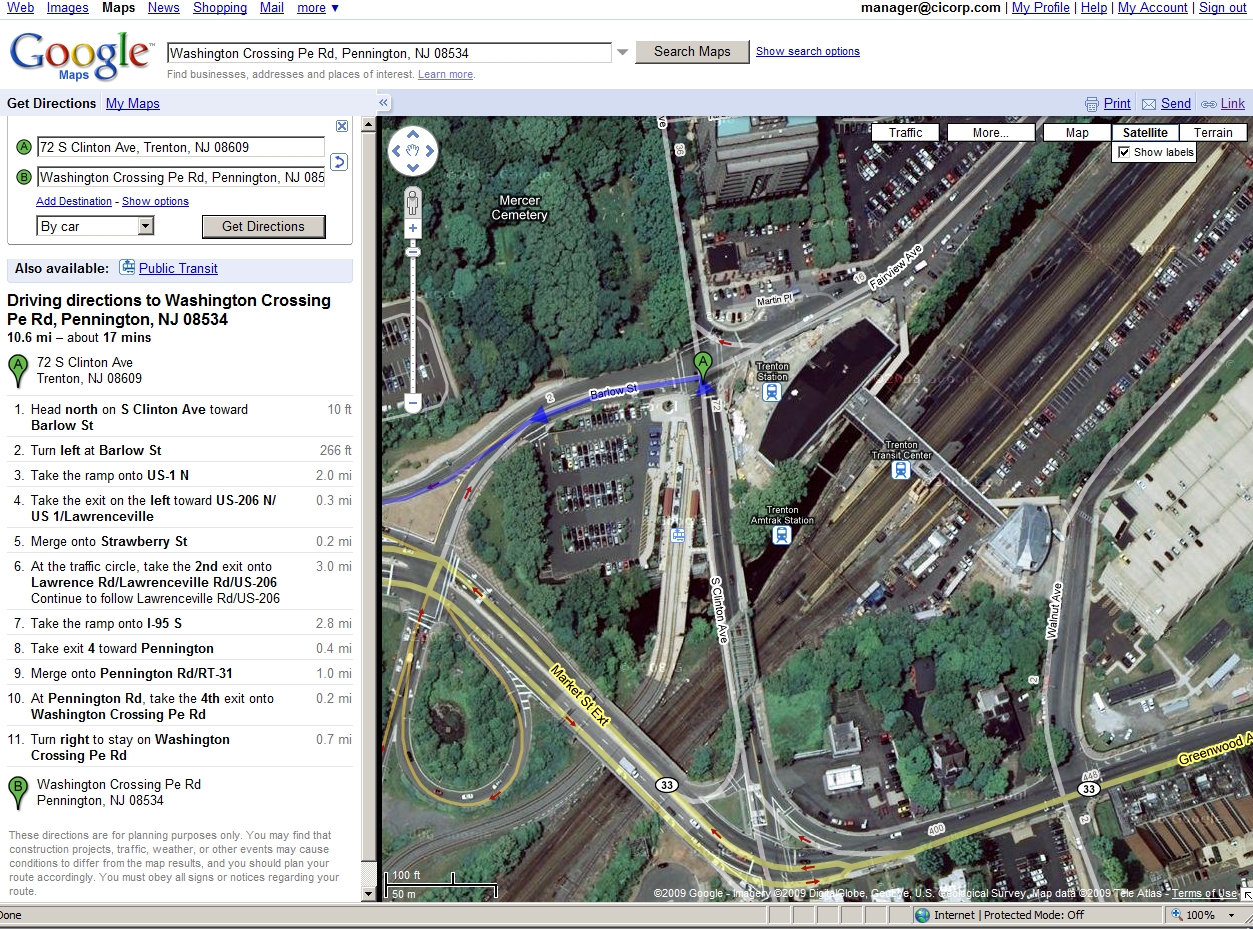Viewport: 1253px width, 929px height.
Task: Click the chain link icon beside Link
Action: point(1209,104)
